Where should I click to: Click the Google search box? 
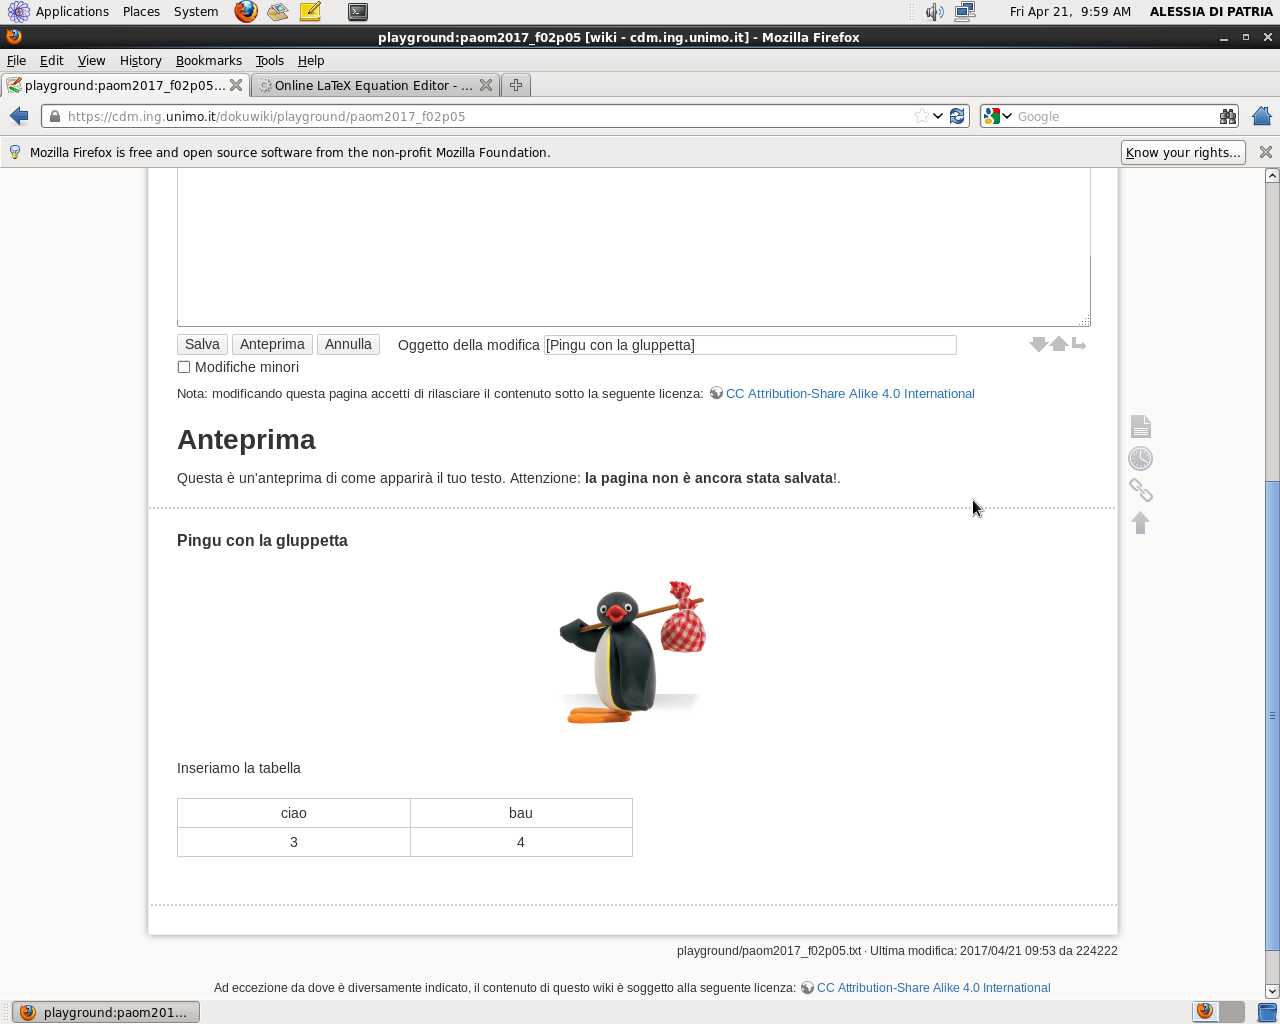click(1115, 116)
